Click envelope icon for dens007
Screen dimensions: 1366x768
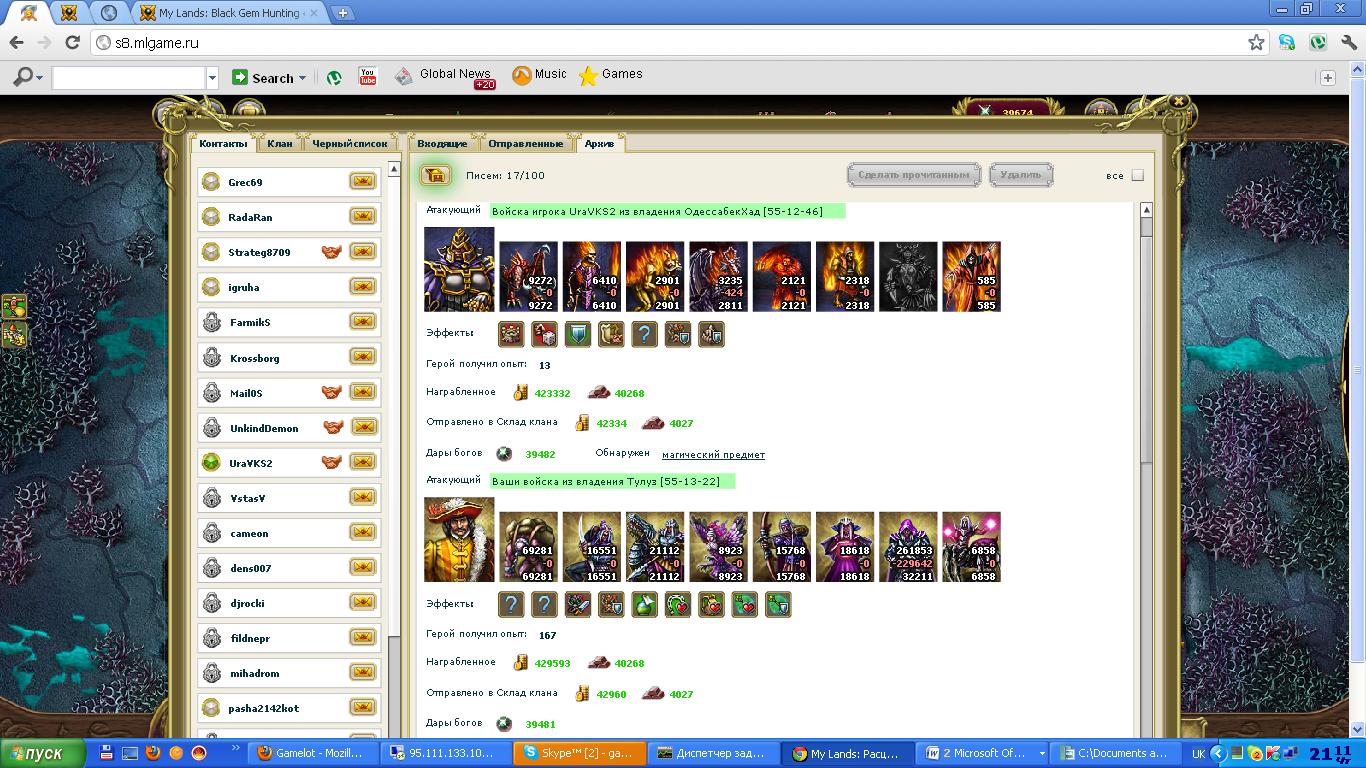[x=362, y=568]
